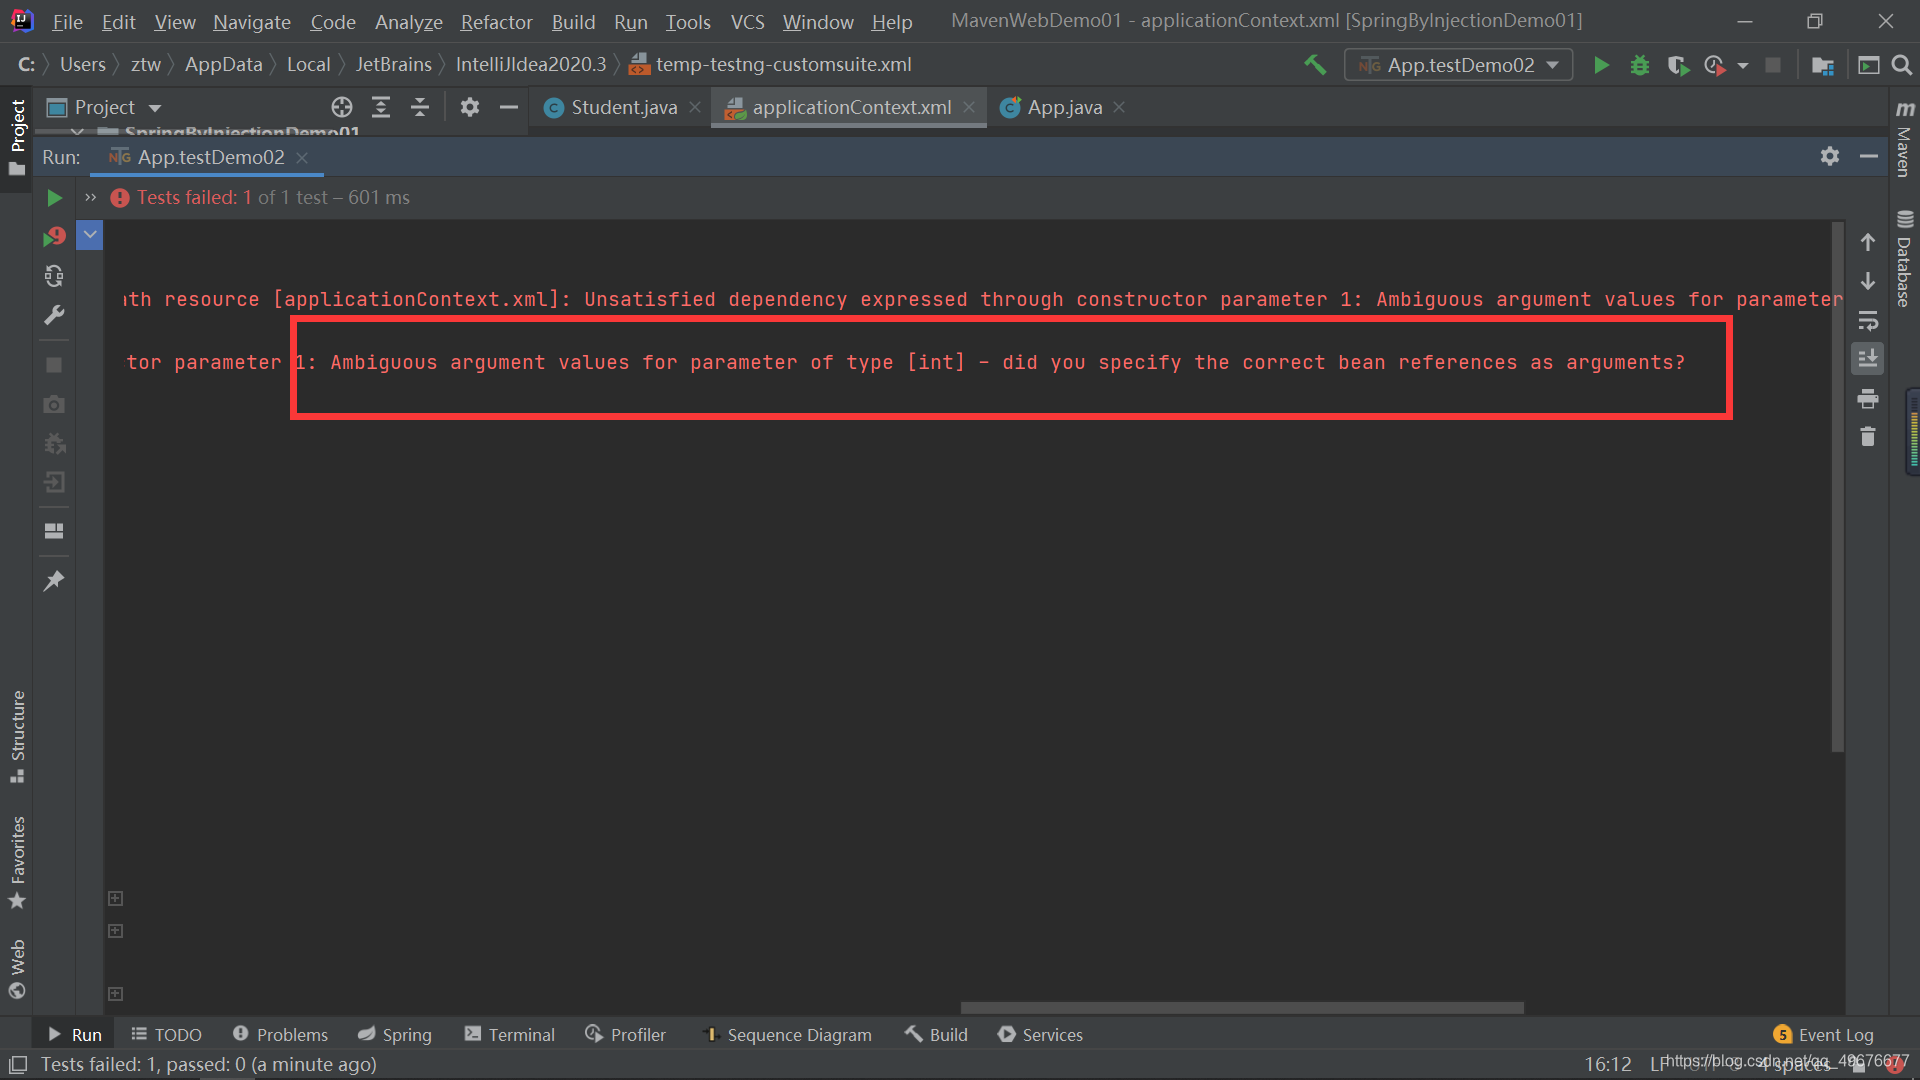
Task: Open the Event Log
Action: [x=1823, y=1035]
